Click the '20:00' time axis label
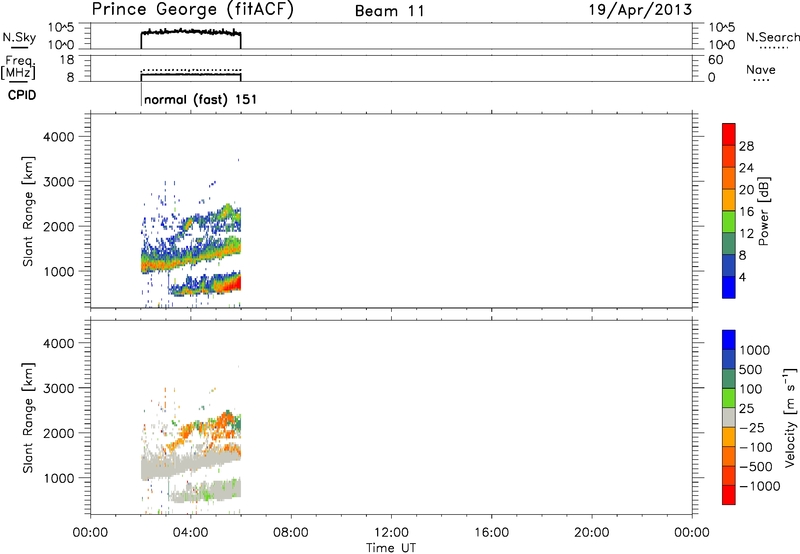This screenshot has height=554, width=800. click(x=591, y=533)
